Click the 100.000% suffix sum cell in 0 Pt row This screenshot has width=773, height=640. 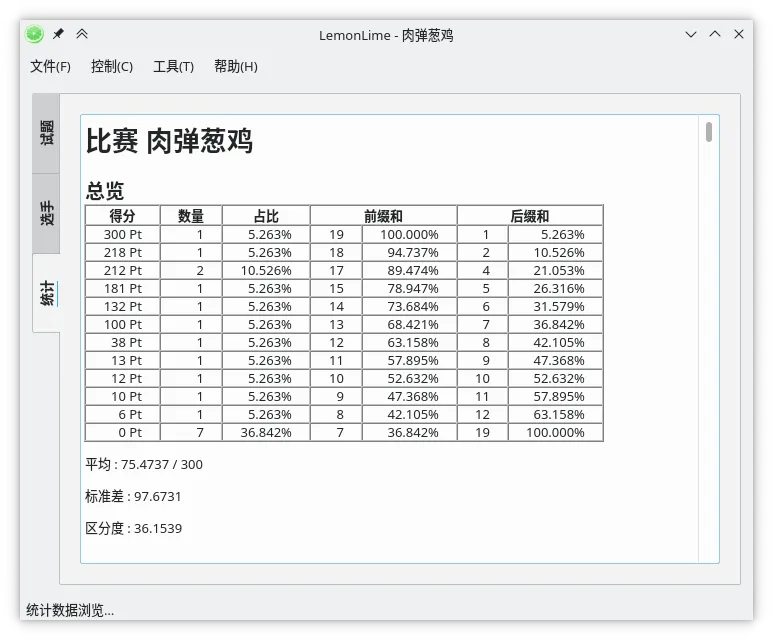click(556, 432)
